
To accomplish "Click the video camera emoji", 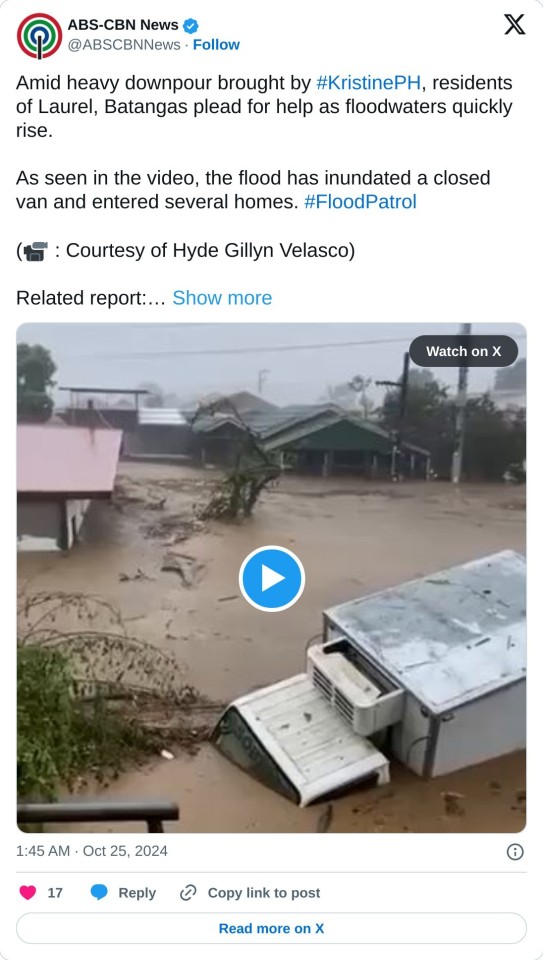I will click(35, 251).
